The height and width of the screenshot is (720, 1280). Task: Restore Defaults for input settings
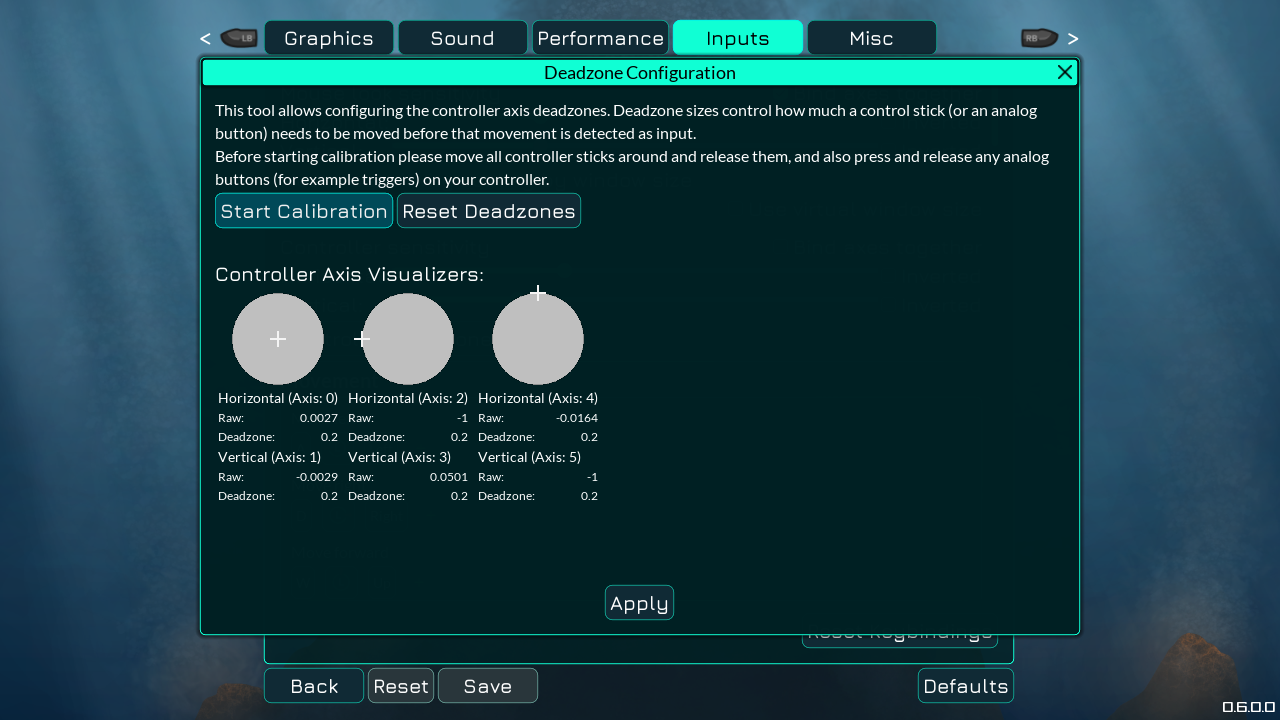[x=965, y=686]
